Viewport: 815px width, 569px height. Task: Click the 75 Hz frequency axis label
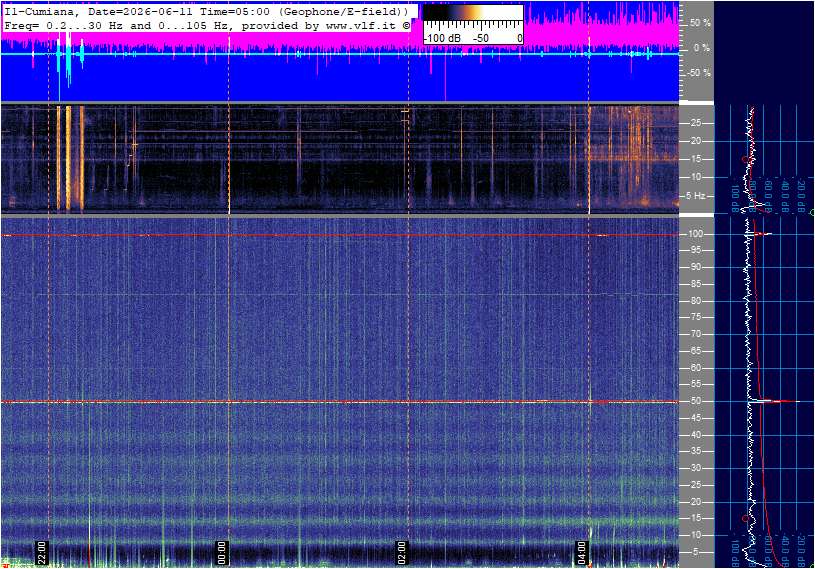[695, 317]
